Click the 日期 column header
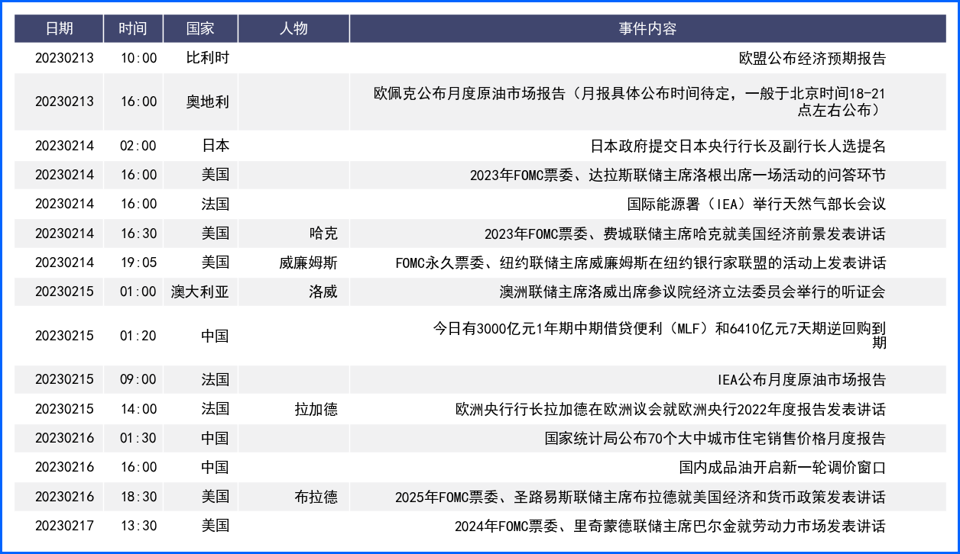This screenshot has width=960, height=554. click(x=59, y=29)
